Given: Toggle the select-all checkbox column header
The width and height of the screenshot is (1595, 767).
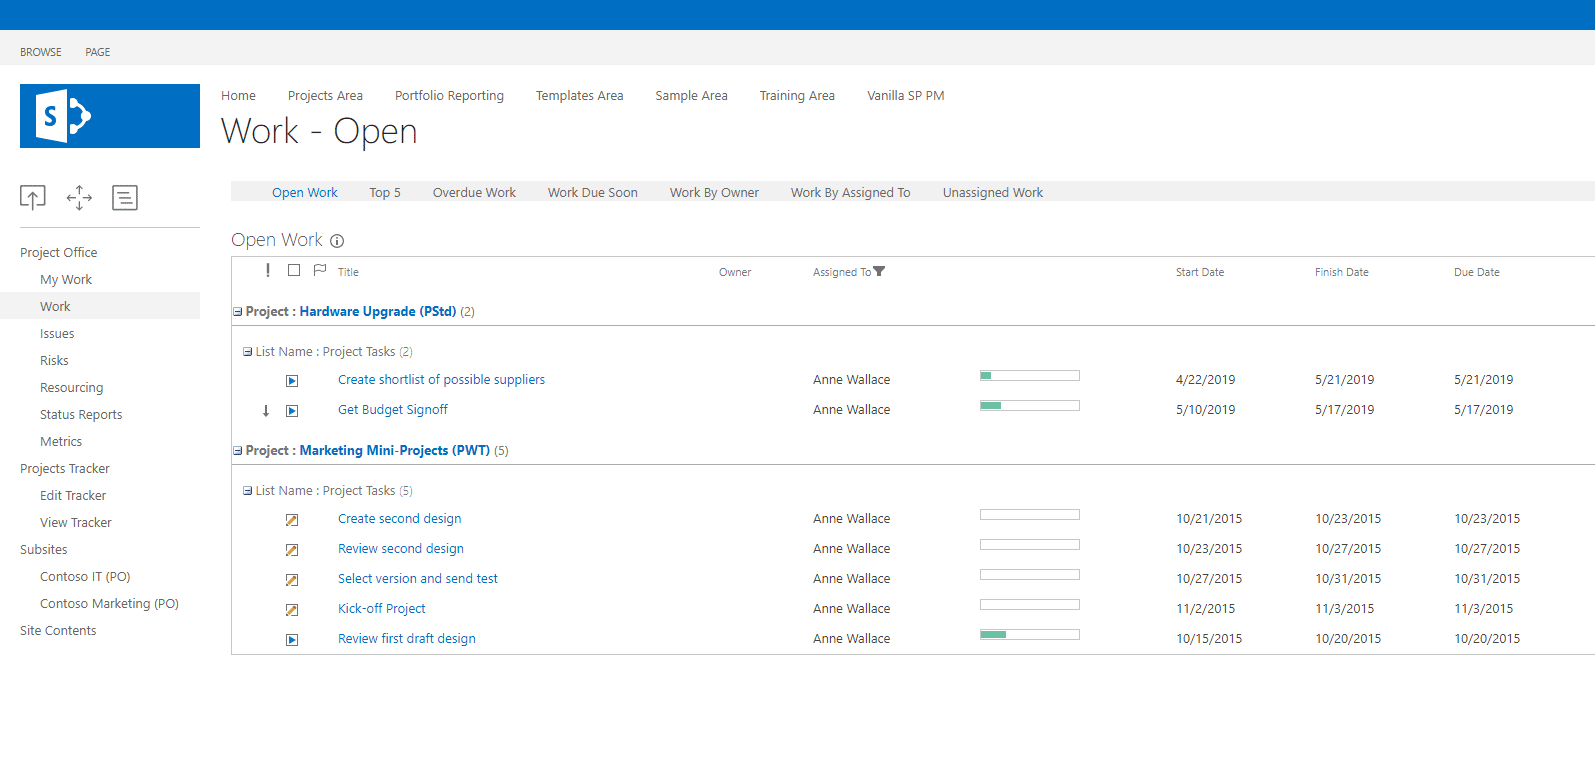Looking at the screenshot, I should [x=294, y=270].
